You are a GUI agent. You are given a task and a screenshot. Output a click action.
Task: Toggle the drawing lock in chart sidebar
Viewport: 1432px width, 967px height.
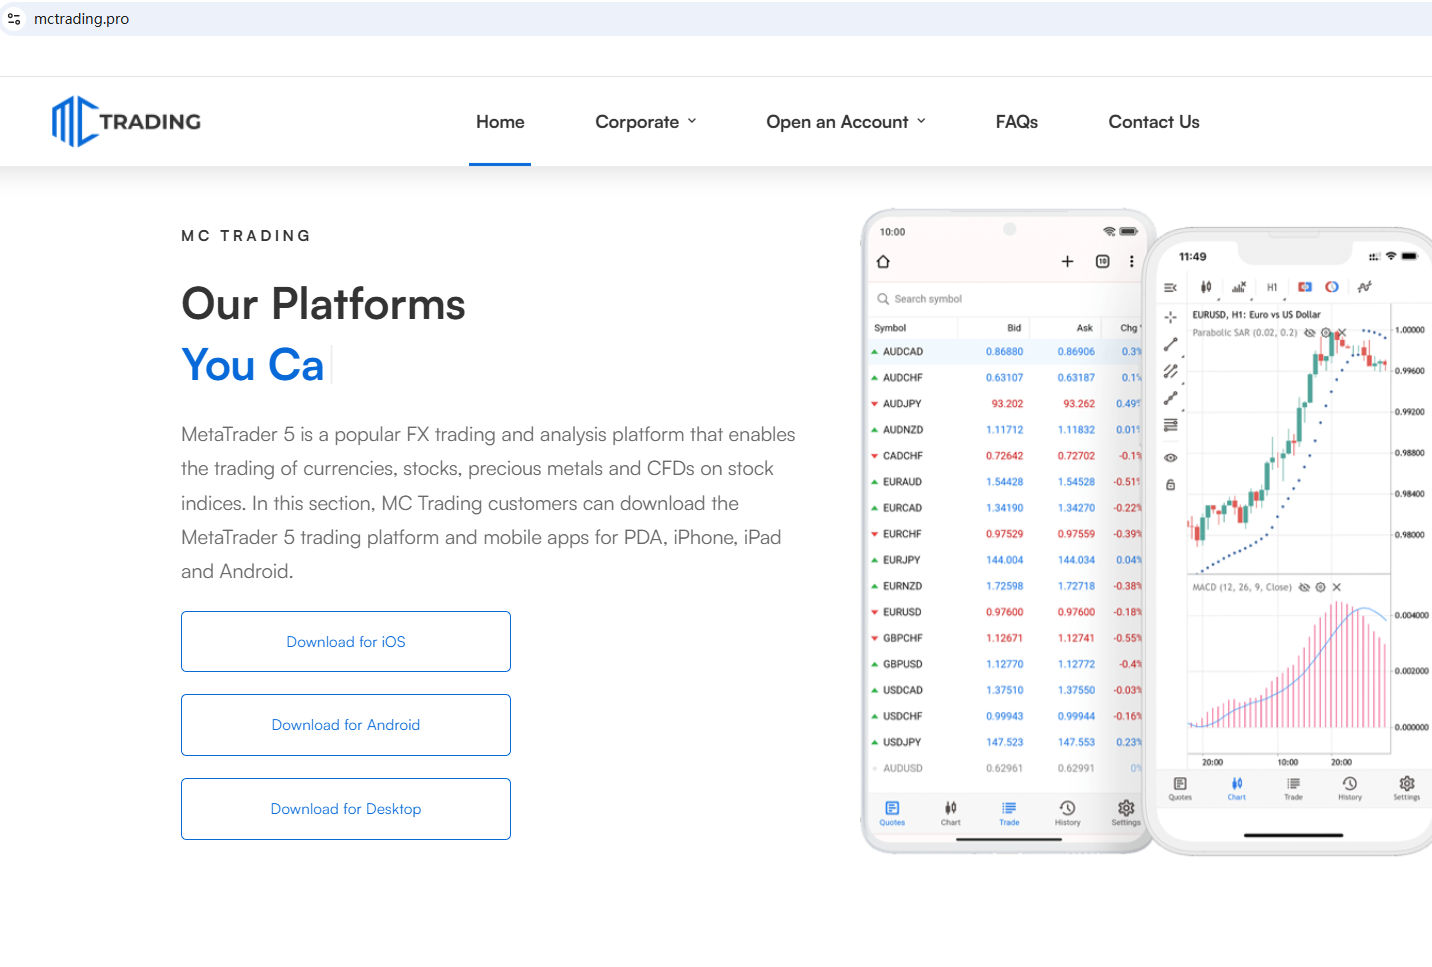click(x=1170, y=485)
